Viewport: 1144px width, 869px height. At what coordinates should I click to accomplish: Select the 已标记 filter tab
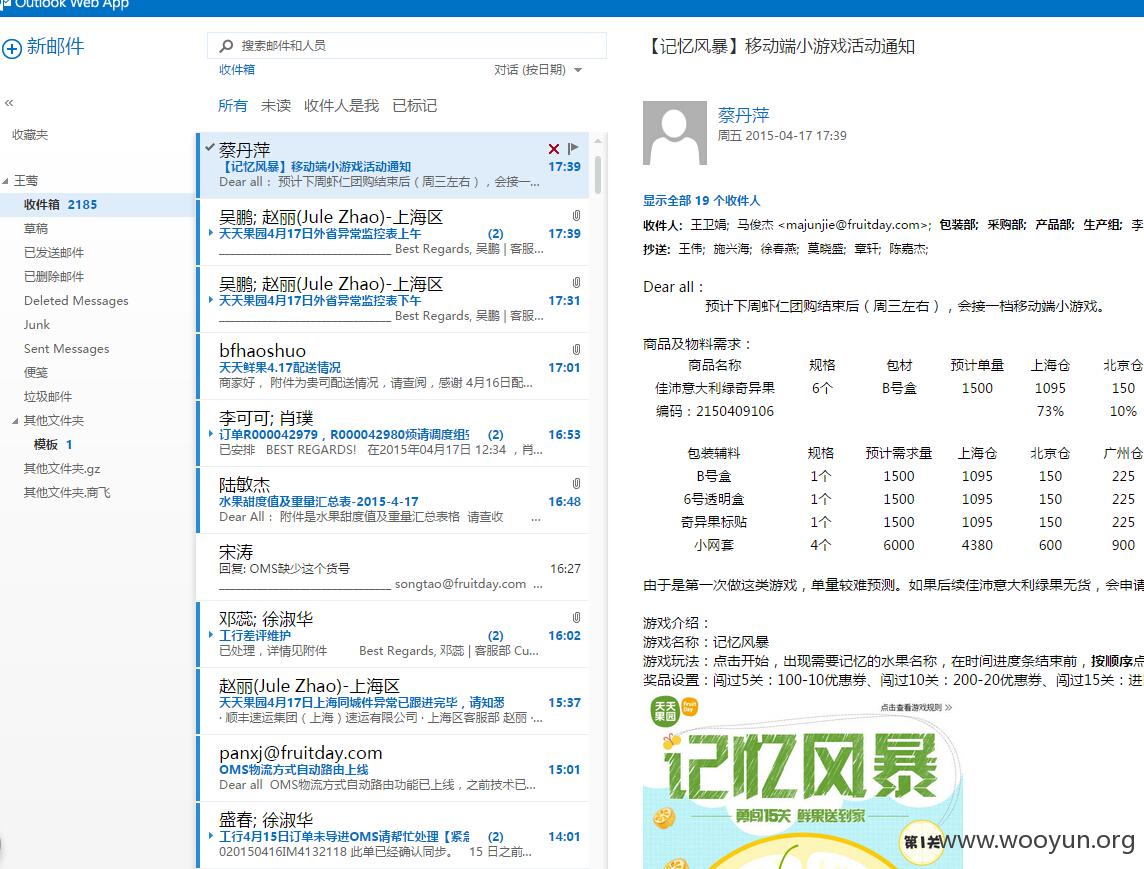[414, 106]
